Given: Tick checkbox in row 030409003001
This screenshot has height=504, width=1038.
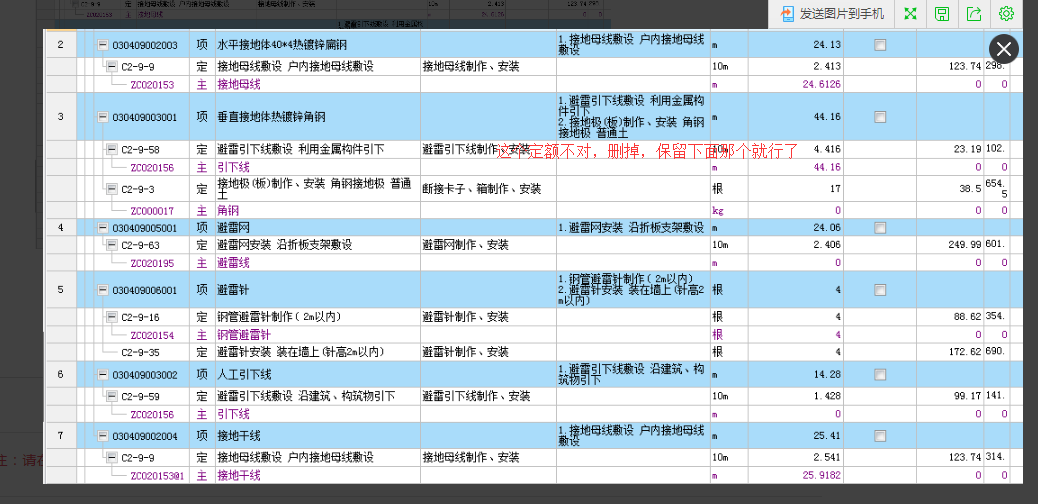Looking at the screenshot, I should [x=880, y=117].
